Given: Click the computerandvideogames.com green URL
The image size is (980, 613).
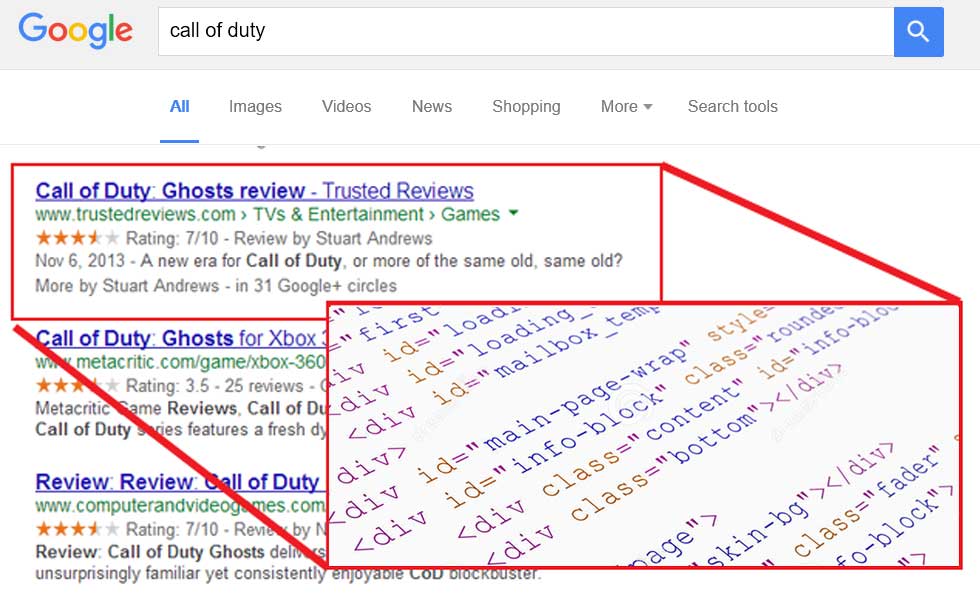Looking at the screenshot, I should pos(181,505).
